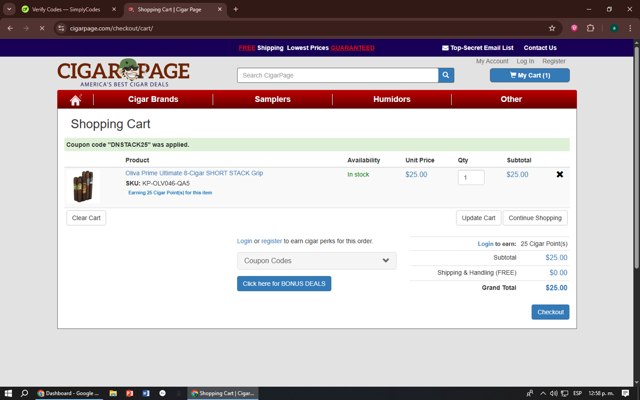The width and height of the screenshot is (640, 400).
Task: Click Login to earn points link
Action: pos(485,244)
